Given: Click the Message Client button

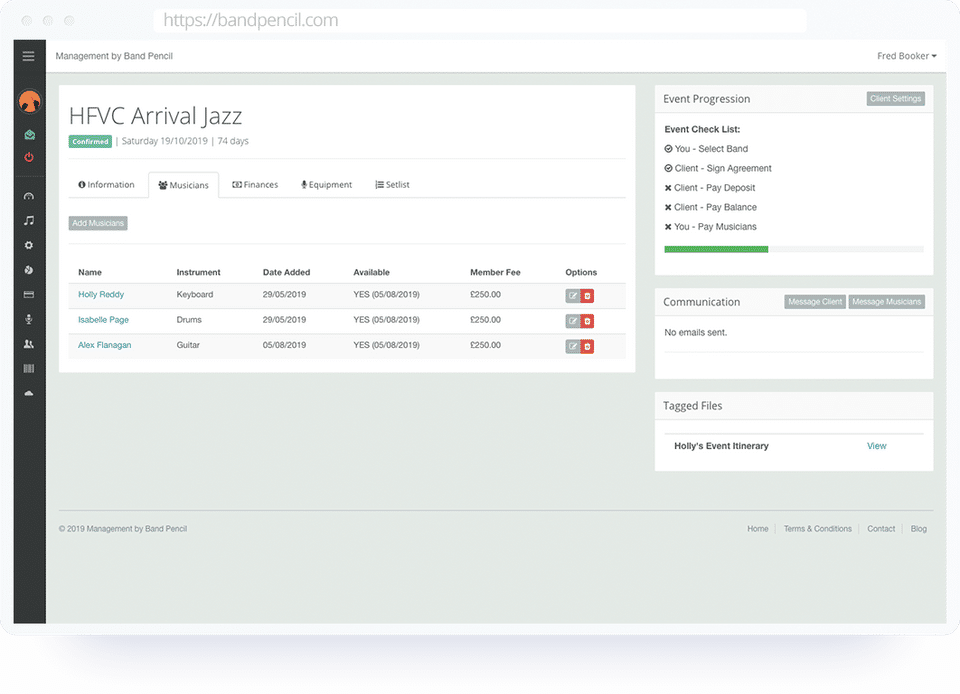Looking at the screenshot, I should pos(815,302).
